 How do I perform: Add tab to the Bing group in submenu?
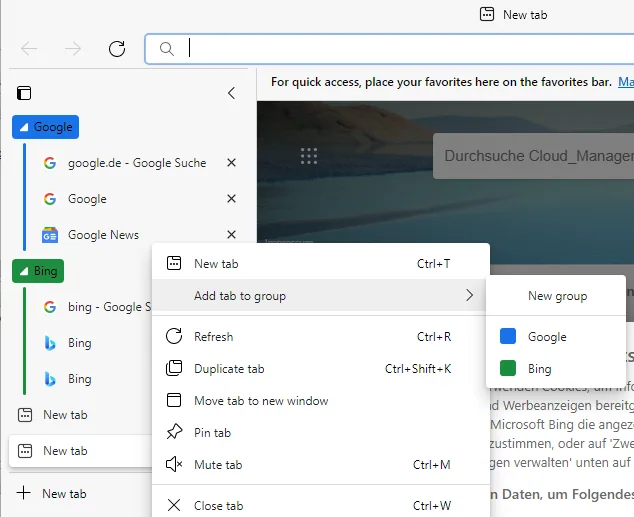[556, 369]
